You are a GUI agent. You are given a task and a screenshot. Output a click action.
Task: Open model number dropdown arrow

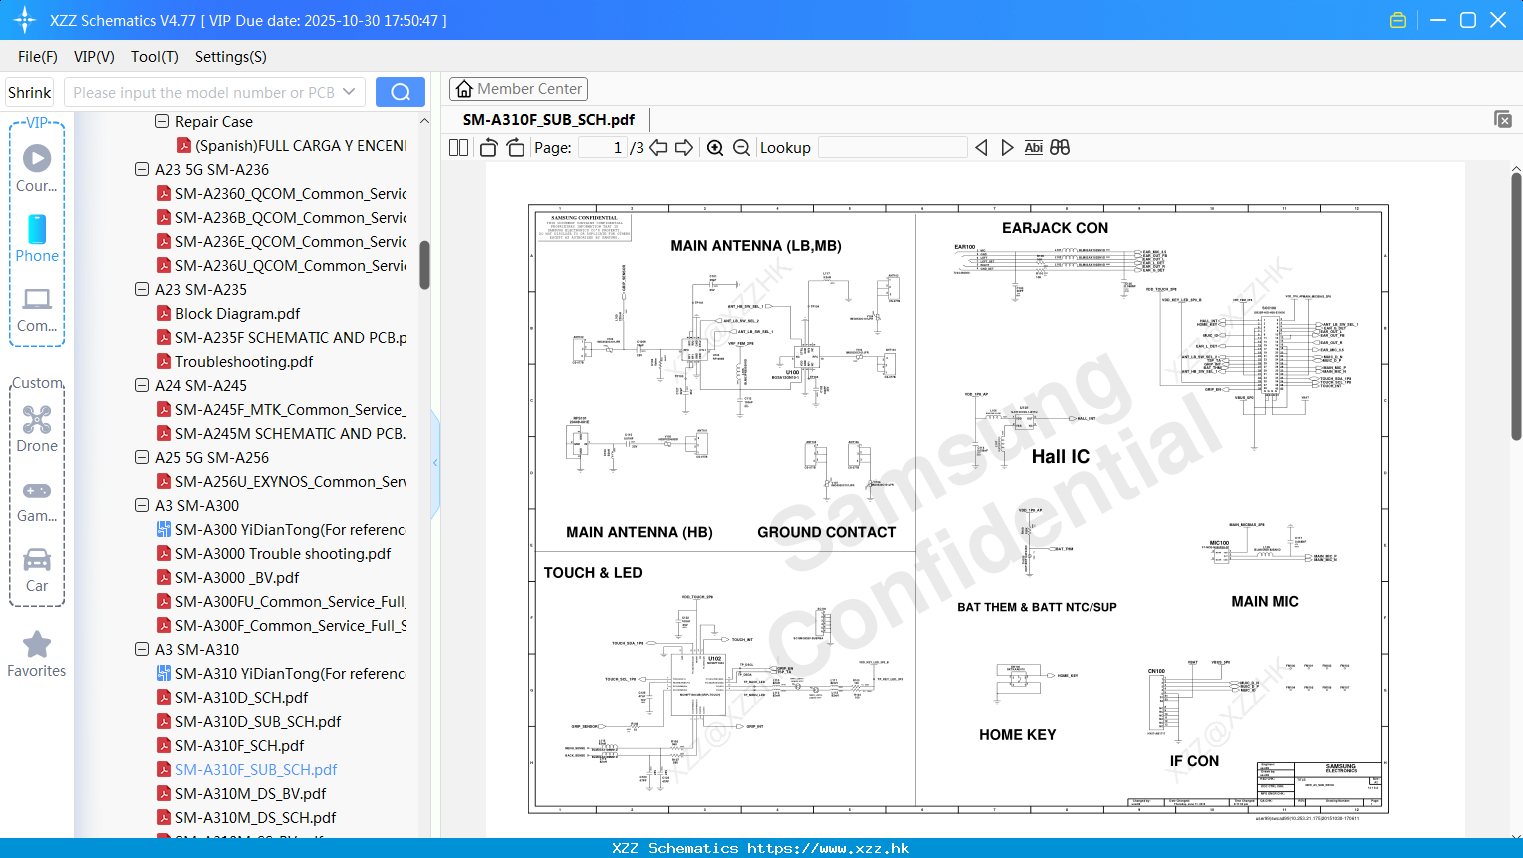pyautogui.click(x=349, y=92)
